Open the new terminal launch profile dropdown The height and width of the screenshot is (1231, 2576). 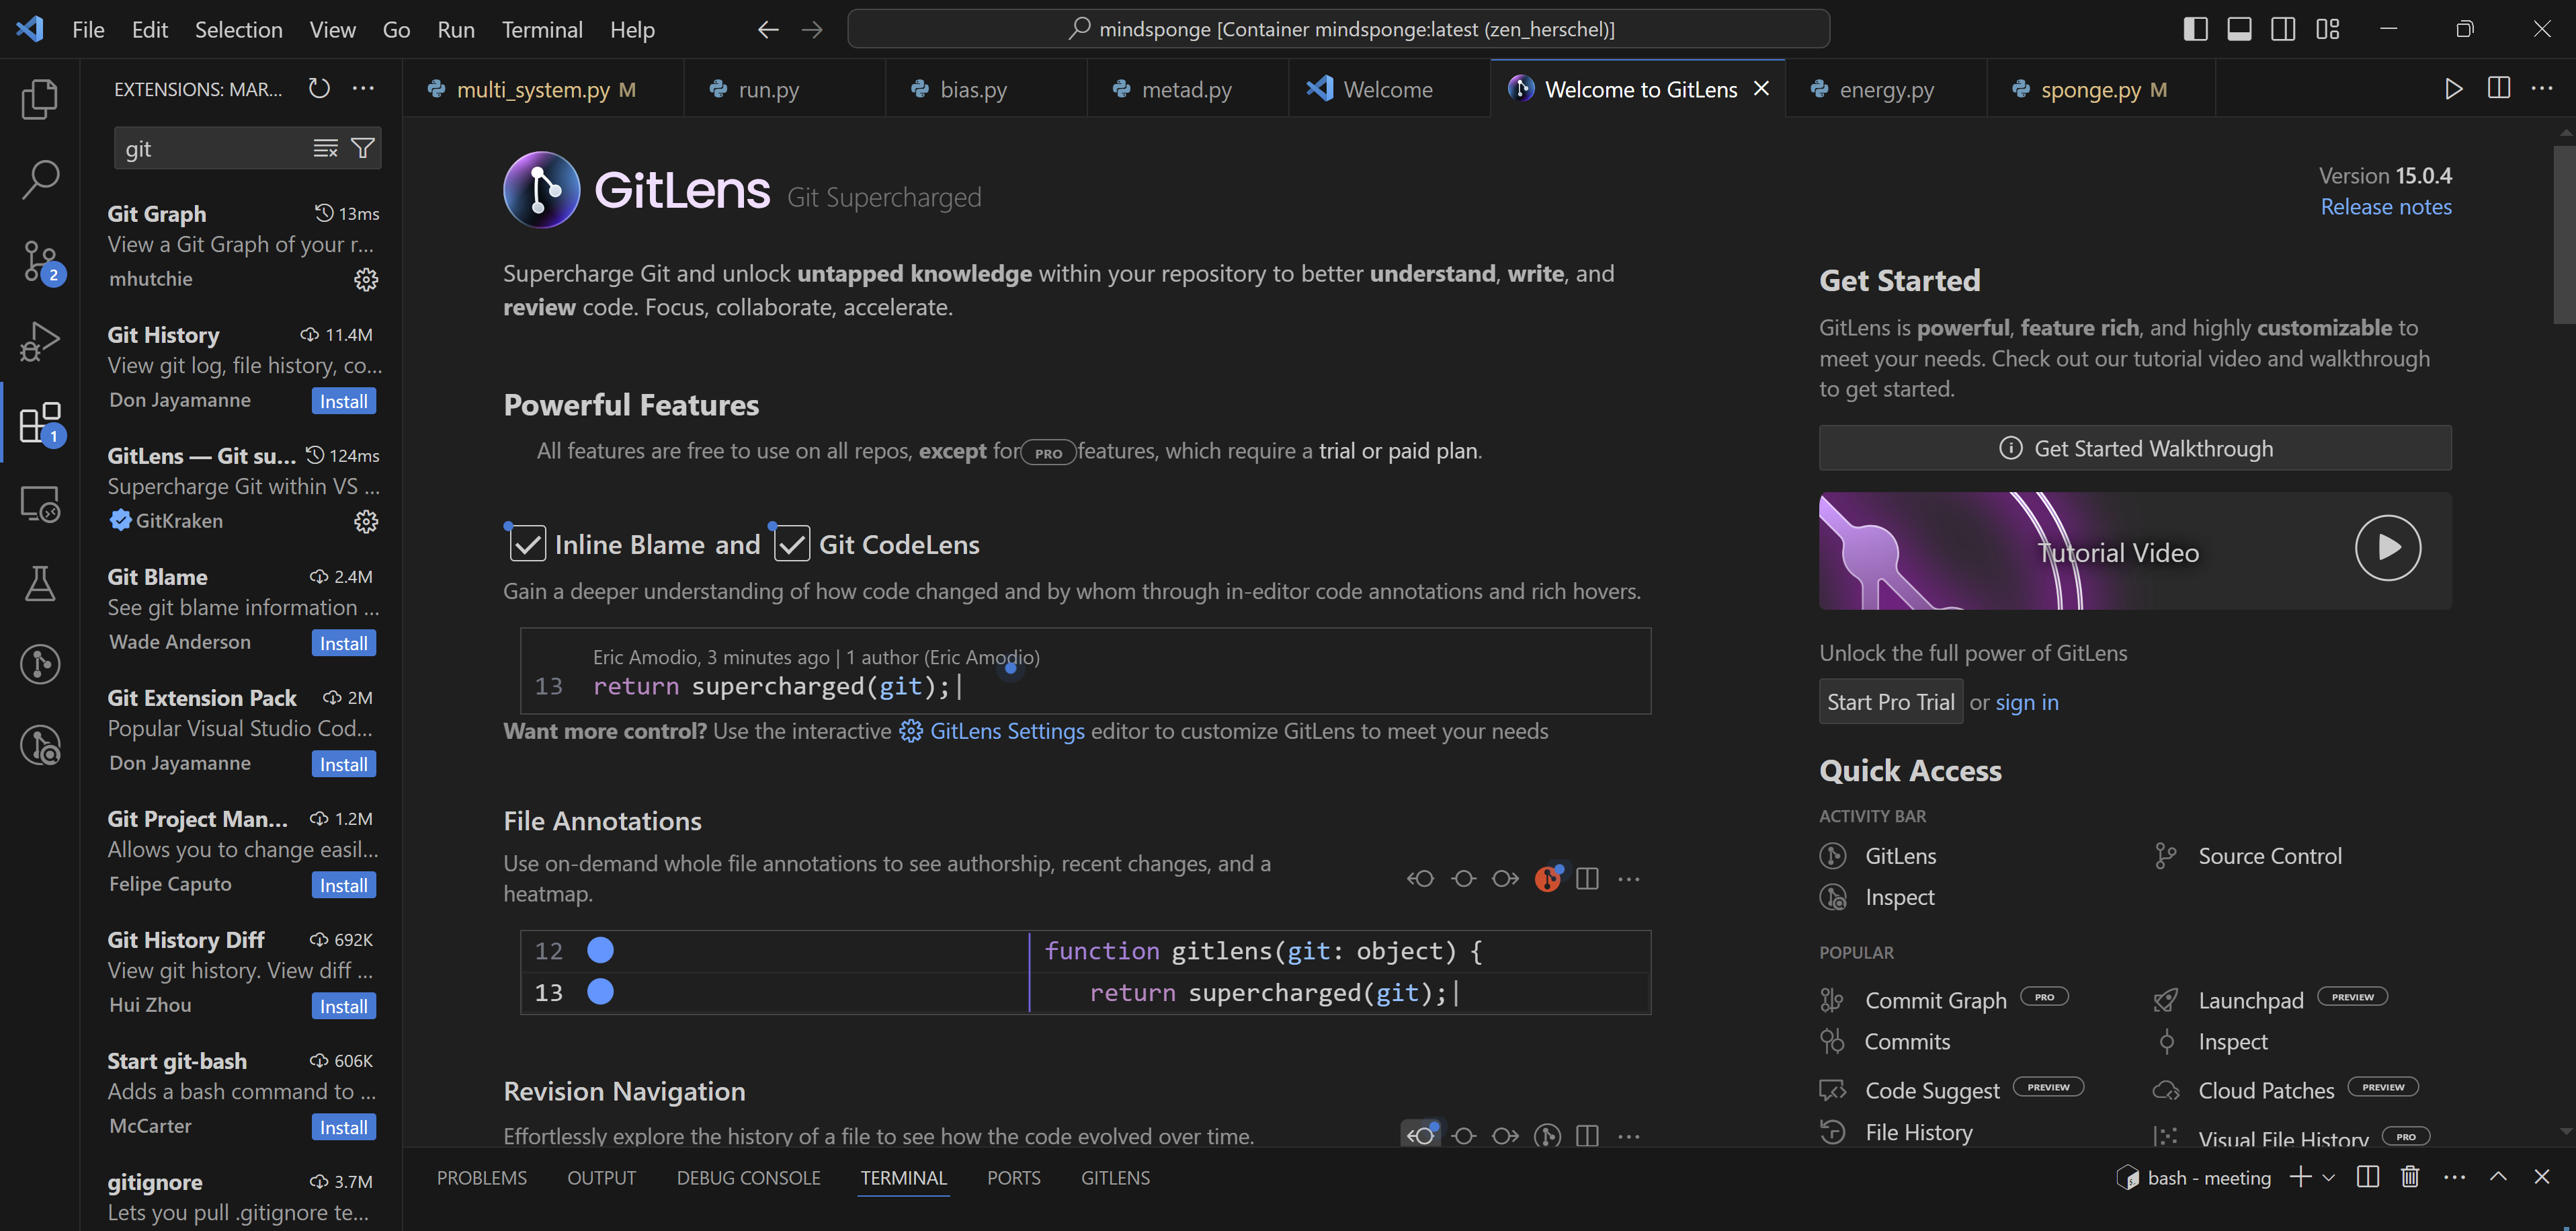[x=2329, y=1177]
